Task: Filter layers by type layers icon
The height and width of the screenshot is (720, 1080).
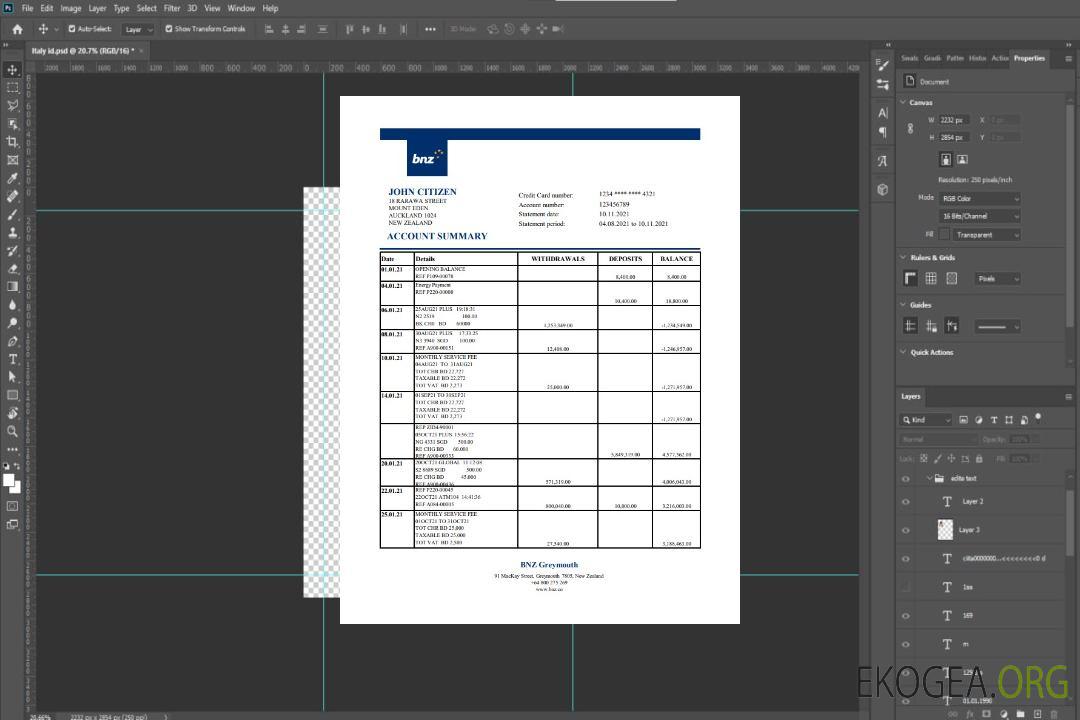Action: (994, 420)
